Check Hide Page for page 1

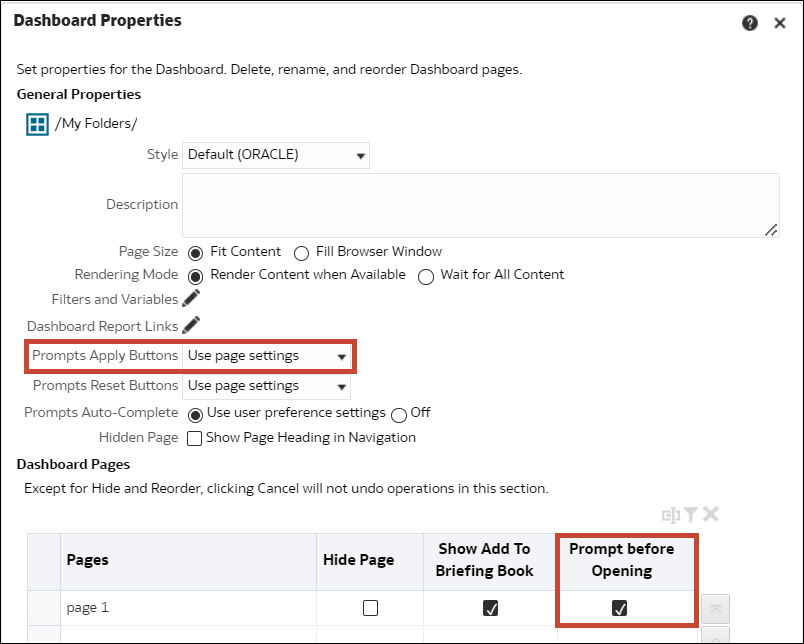(x=370, y=608)
